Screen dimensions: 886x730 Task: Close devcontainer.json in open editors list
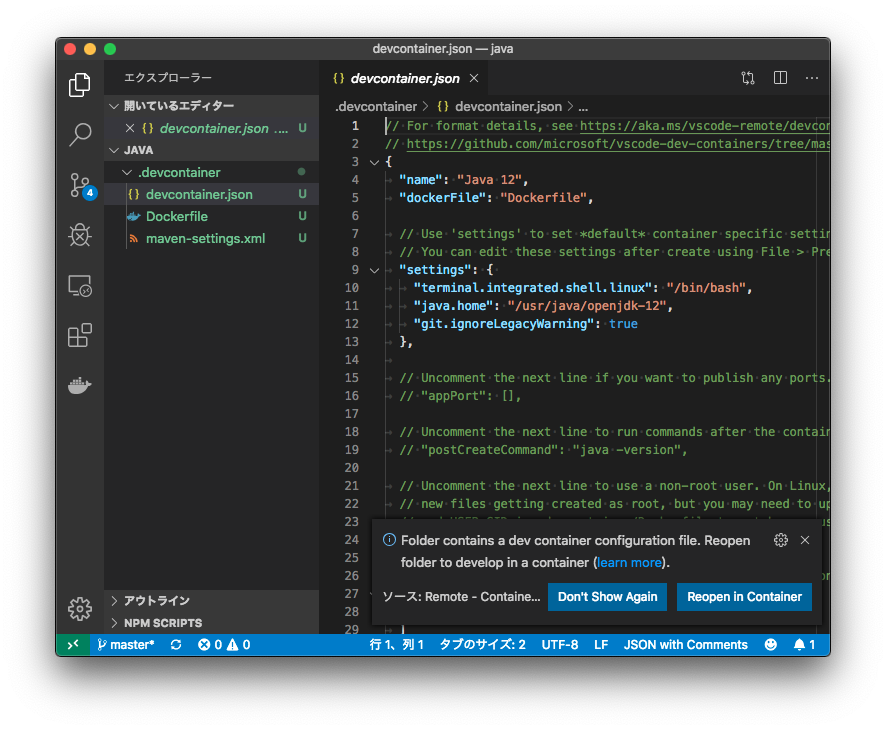[129, 128]
